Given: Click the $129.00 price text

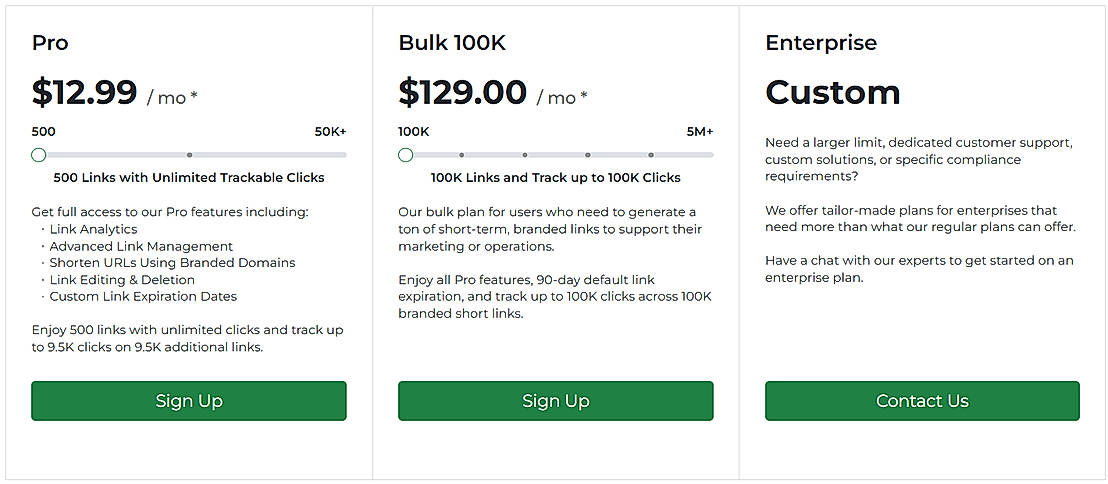Looking at the screenshot, I should [462, 92].
